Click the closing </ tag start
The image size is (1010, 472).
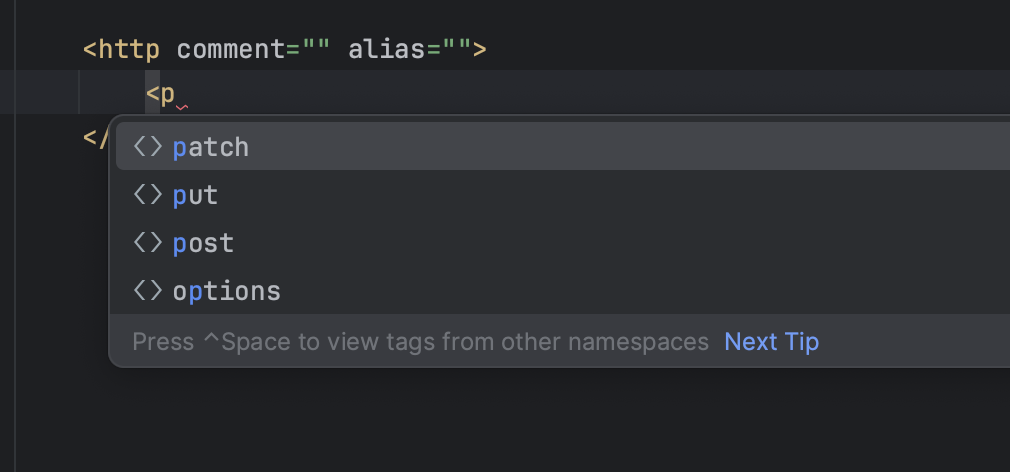pyautogui.click(x=96, y=138)
